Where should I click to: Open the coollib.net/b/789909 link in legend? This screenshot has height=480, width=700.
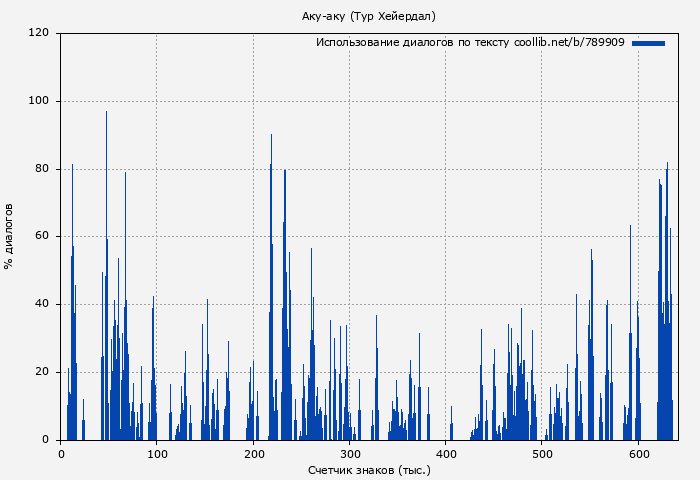click(569, 43)
